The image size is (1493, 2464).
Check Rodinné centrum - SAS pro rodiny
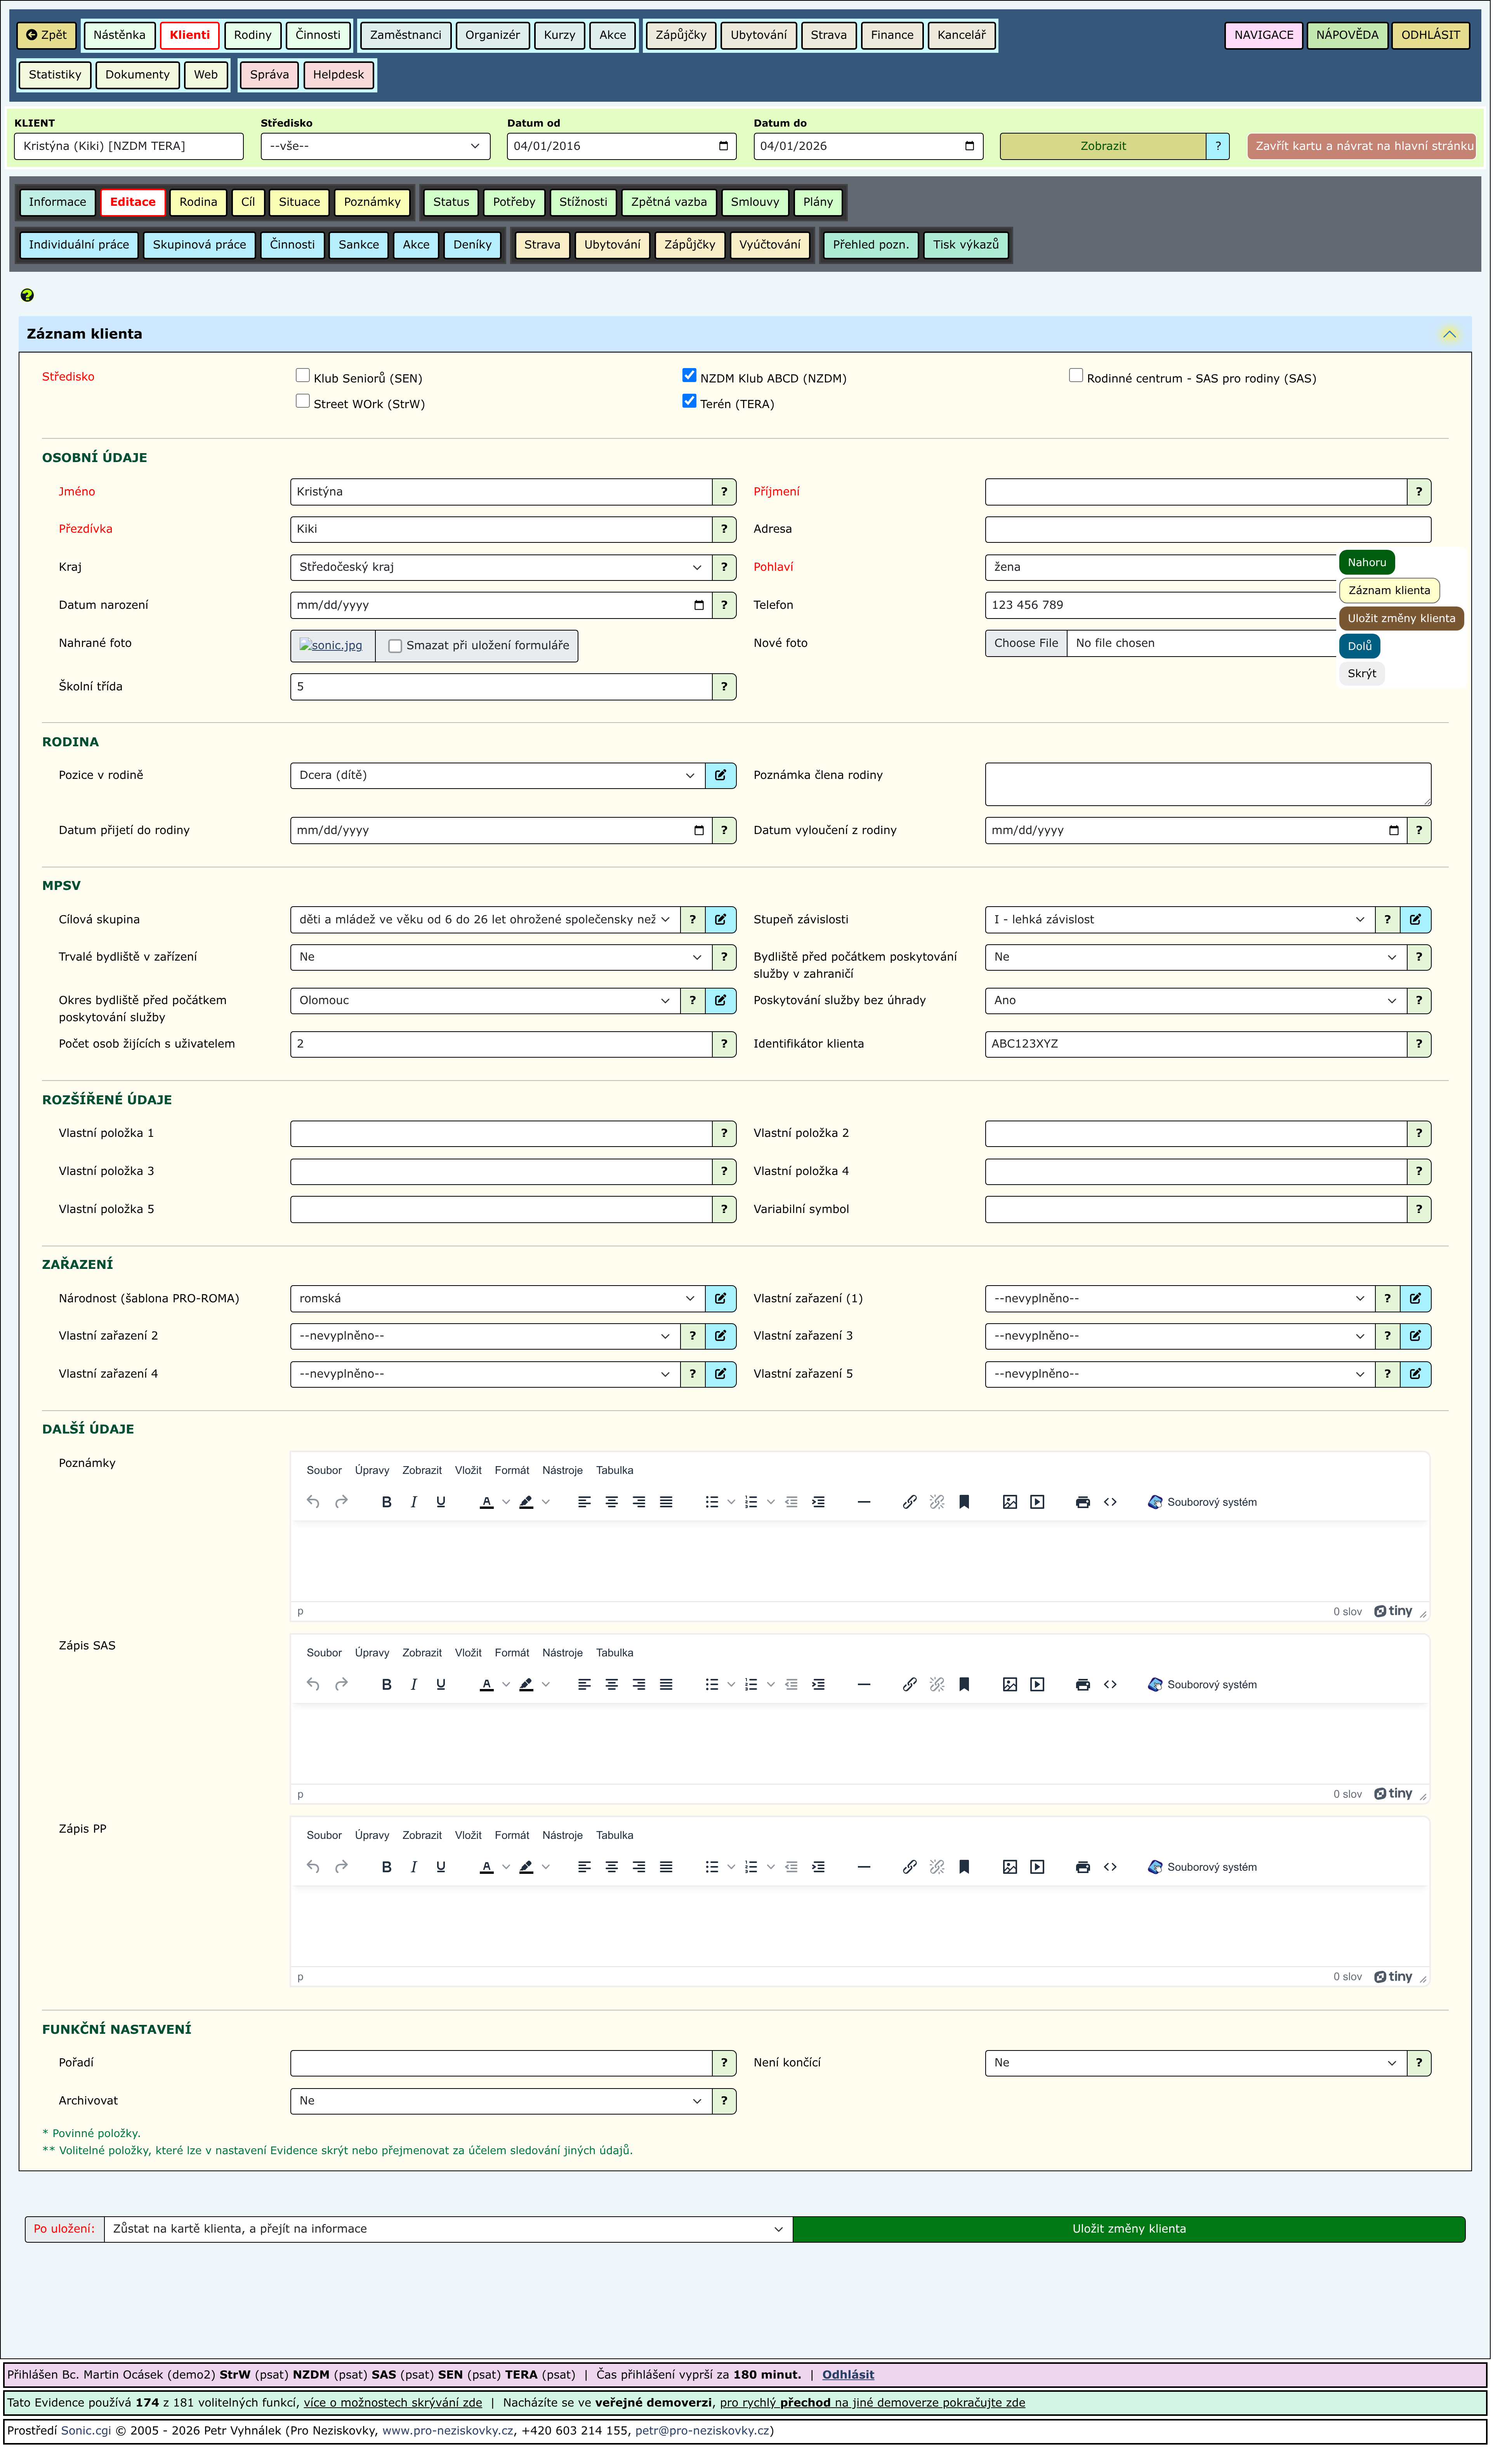1076,376
